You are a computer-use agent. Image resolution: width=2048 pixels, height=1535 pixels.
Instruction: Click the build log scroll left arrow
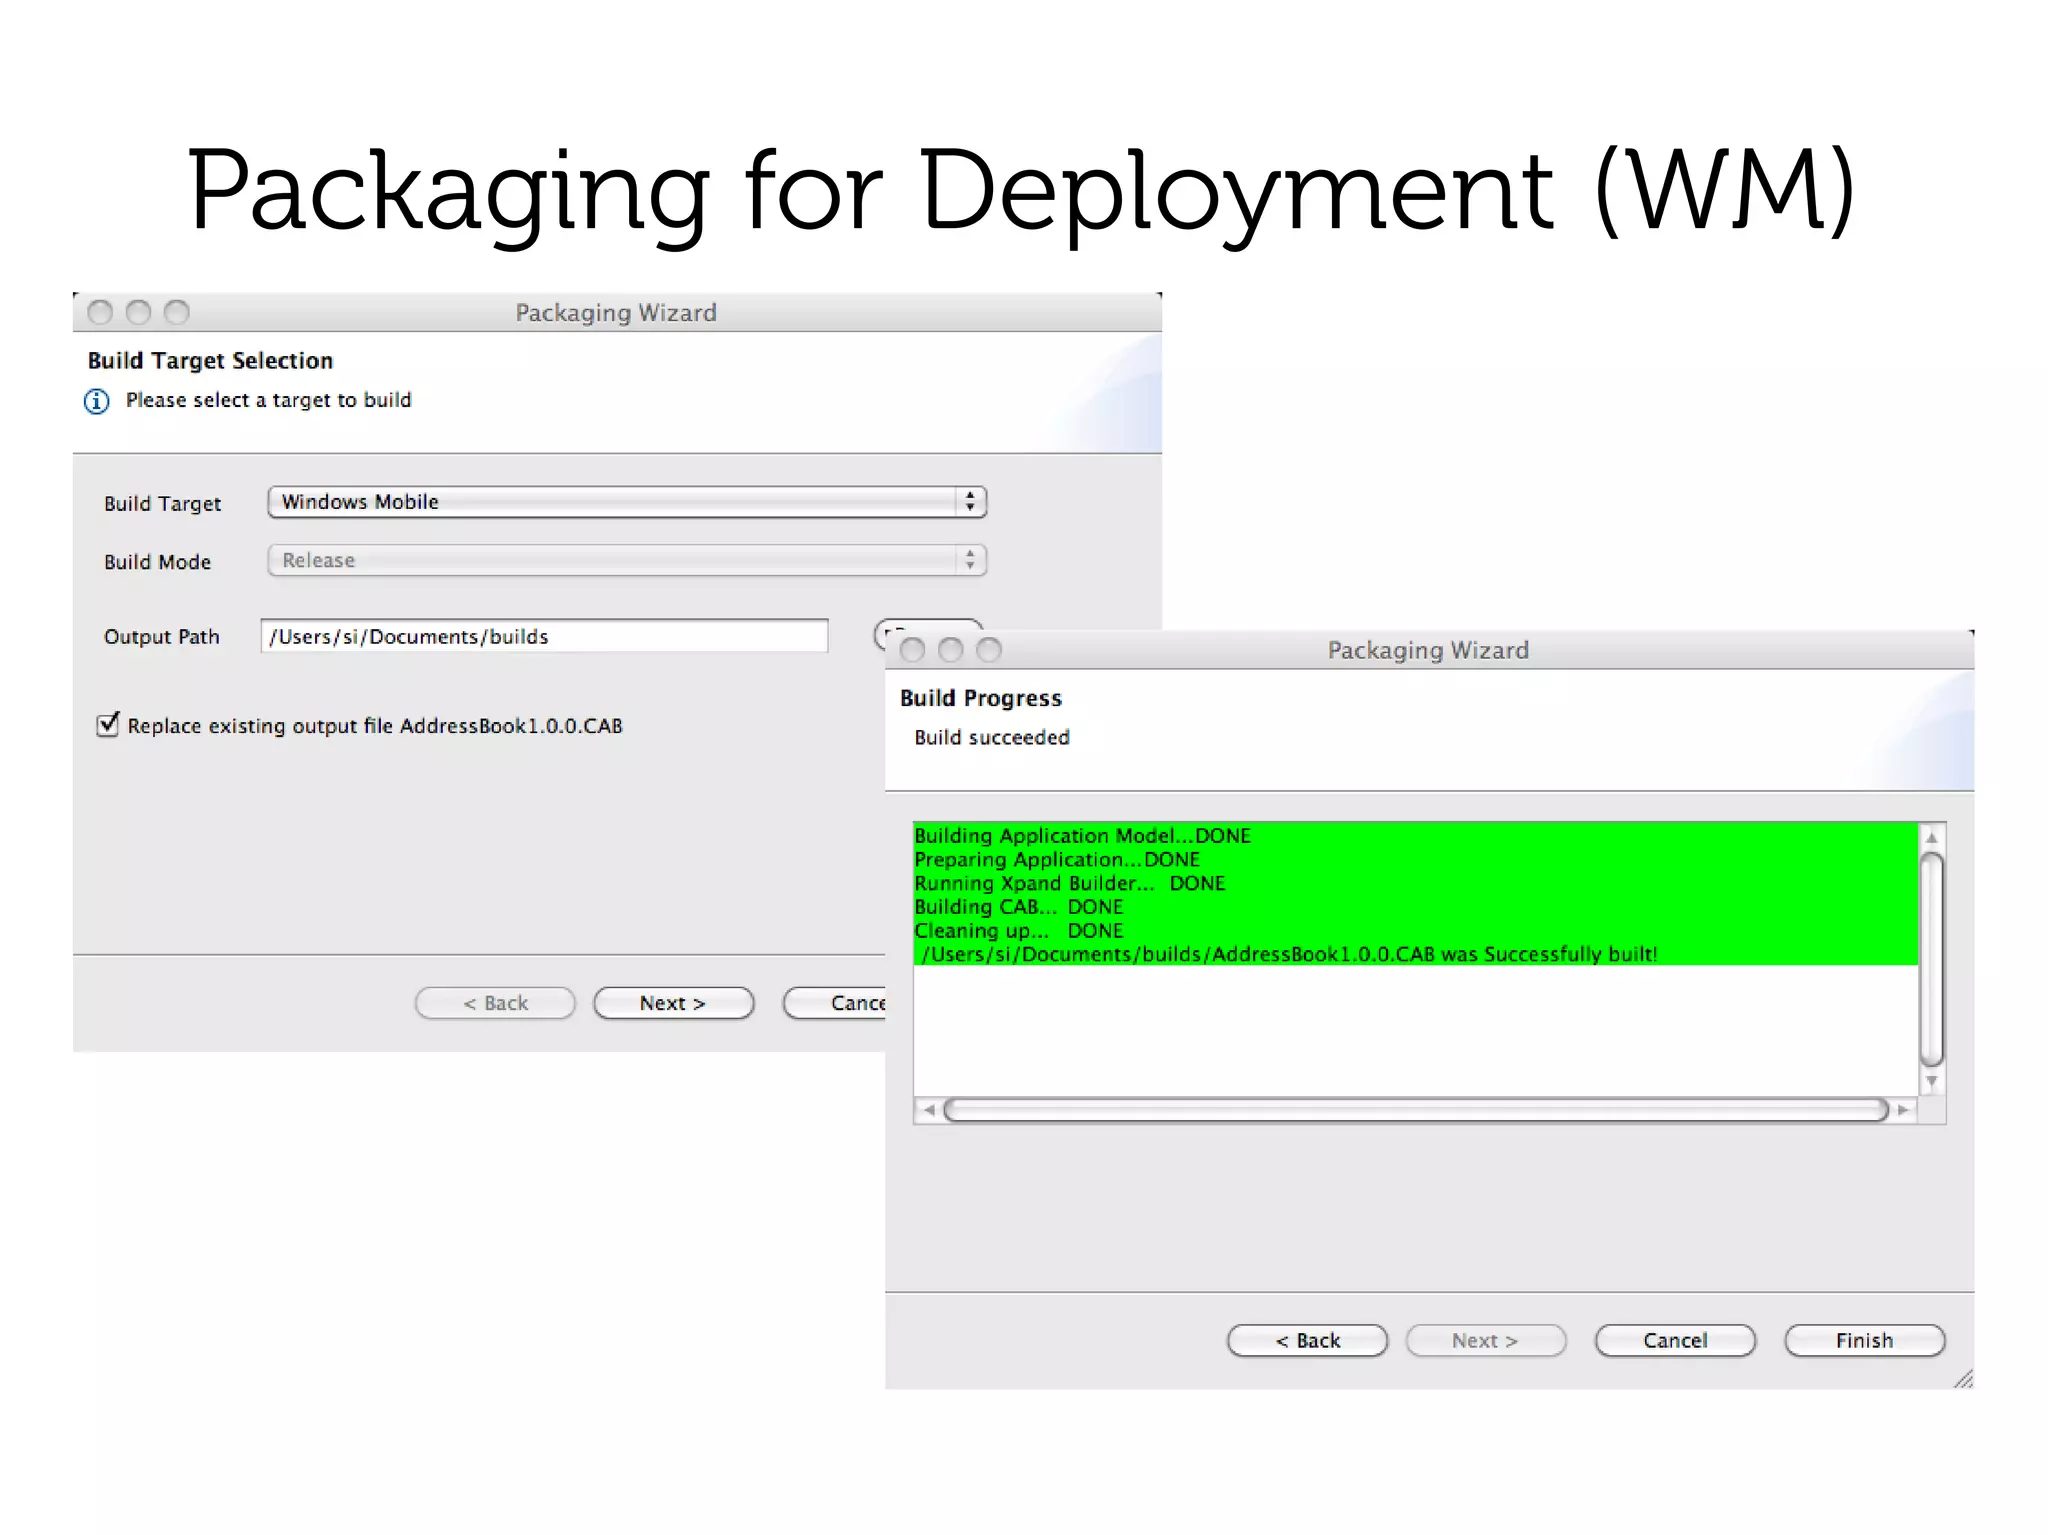click(x=929, y=1109)
